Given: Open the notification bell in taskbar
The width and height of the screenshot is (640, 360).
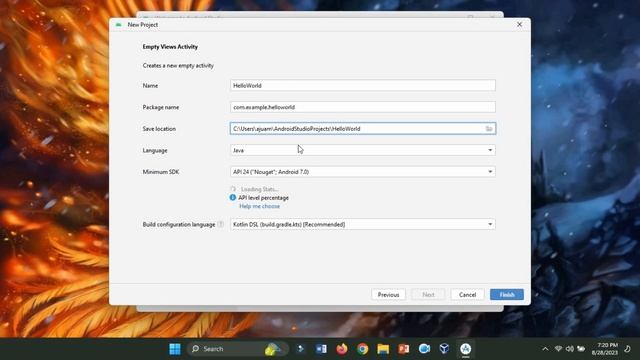Looking at the screenshot, I should point(628,349).
